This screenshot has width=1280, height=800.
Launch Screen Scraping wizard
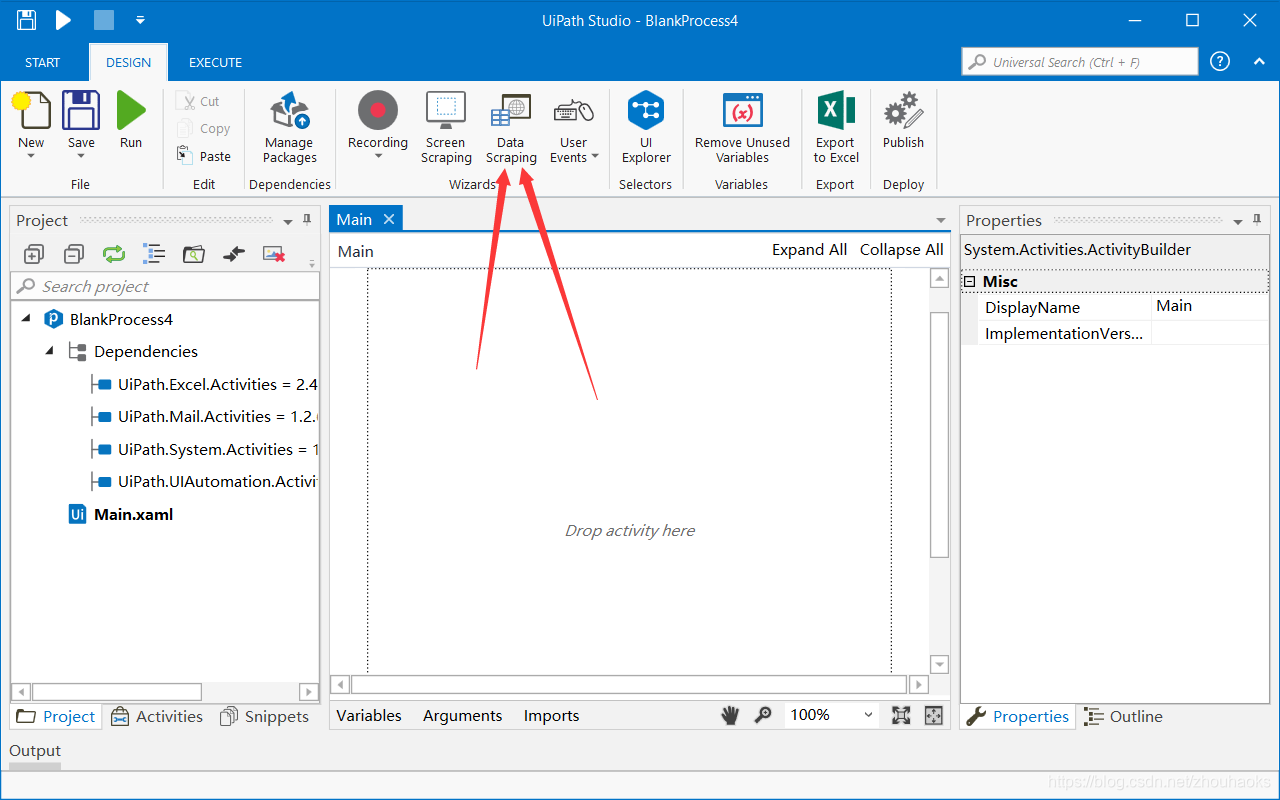pyautogui.click(x=446, y=127)
